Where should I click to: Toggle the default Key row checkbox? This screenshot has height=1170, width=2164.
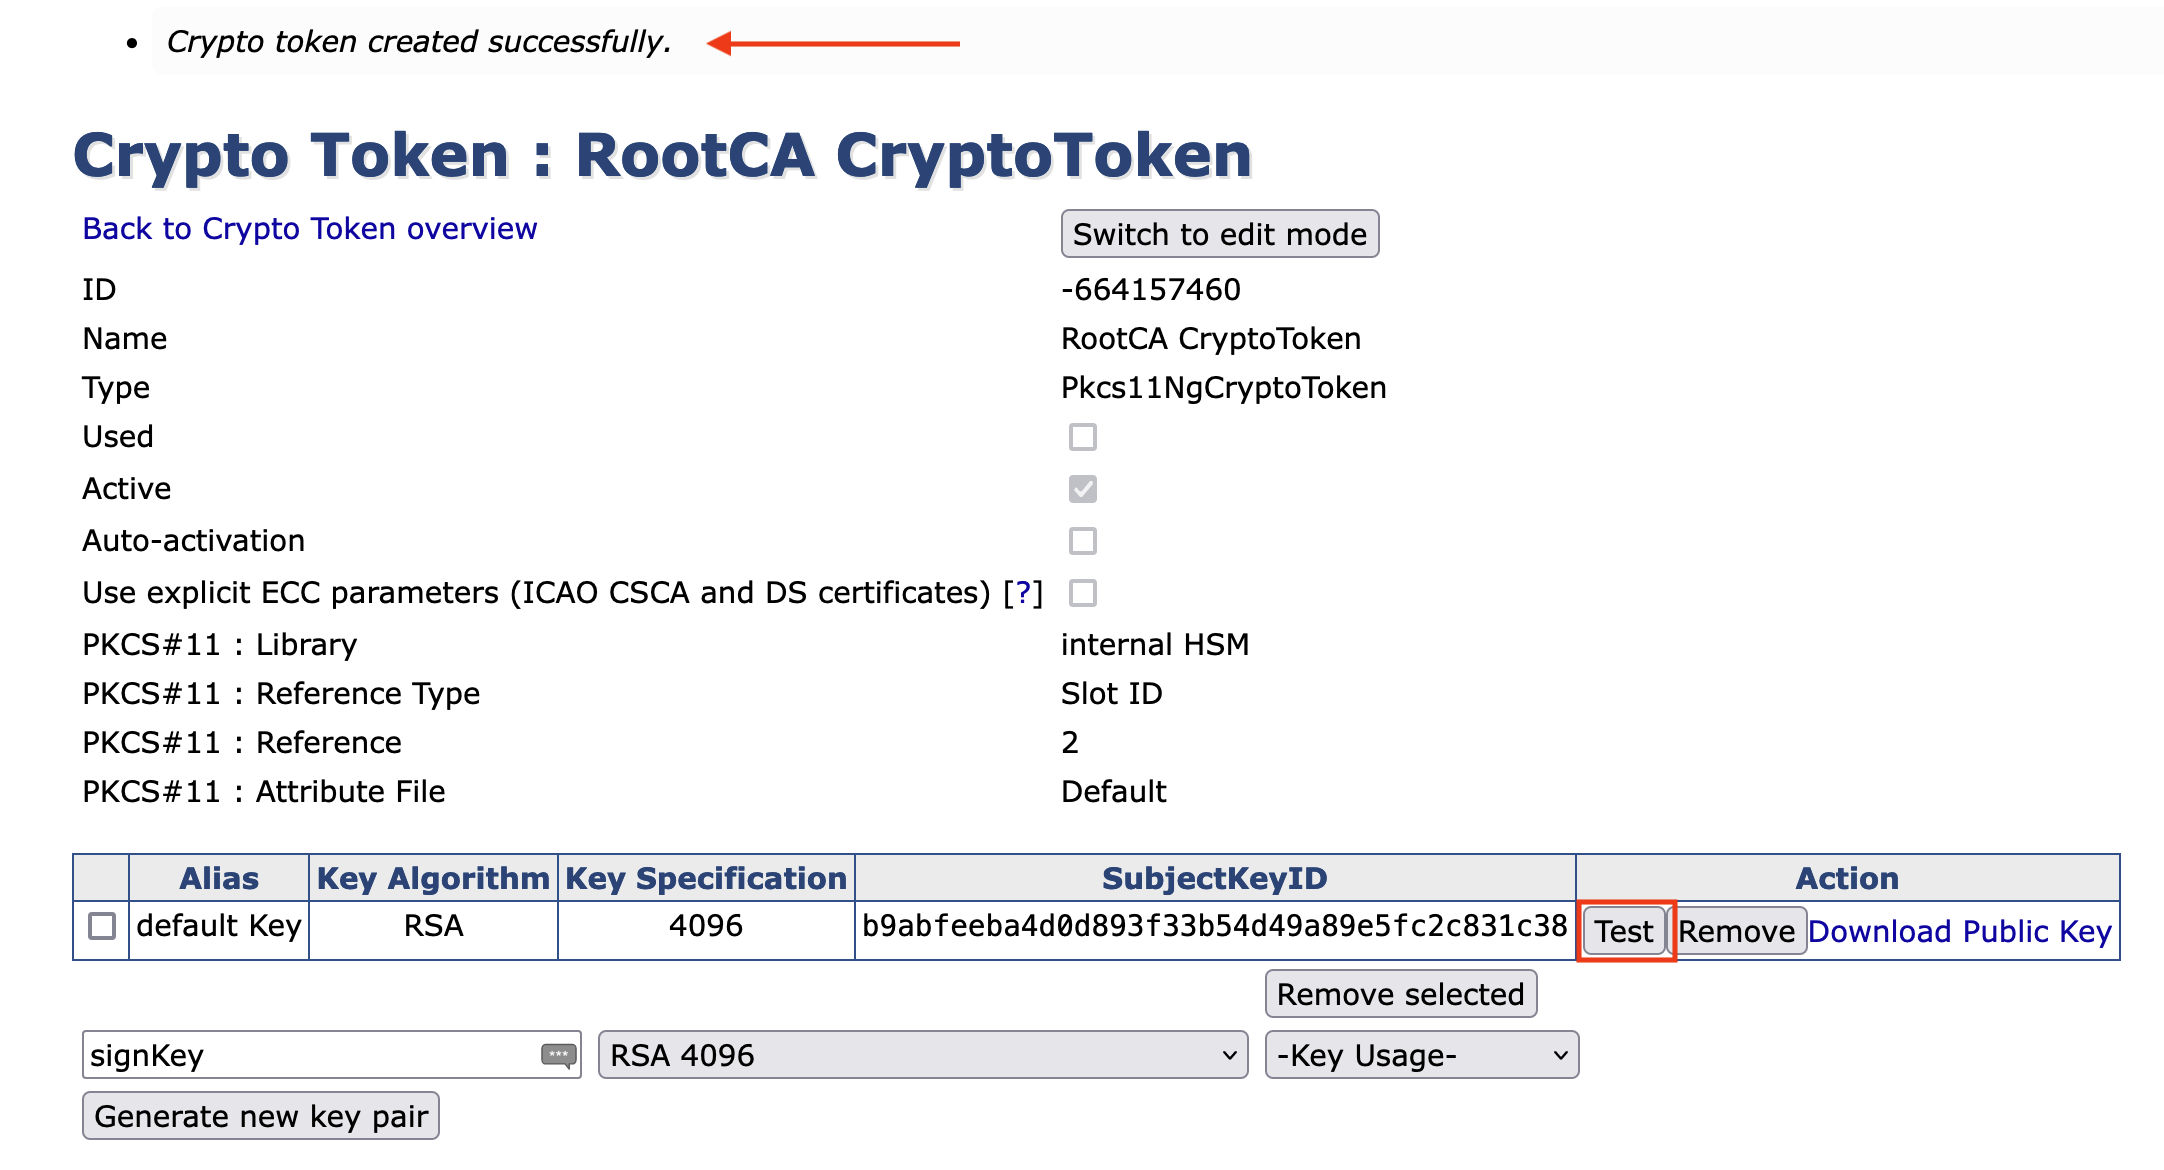point(102,926)
